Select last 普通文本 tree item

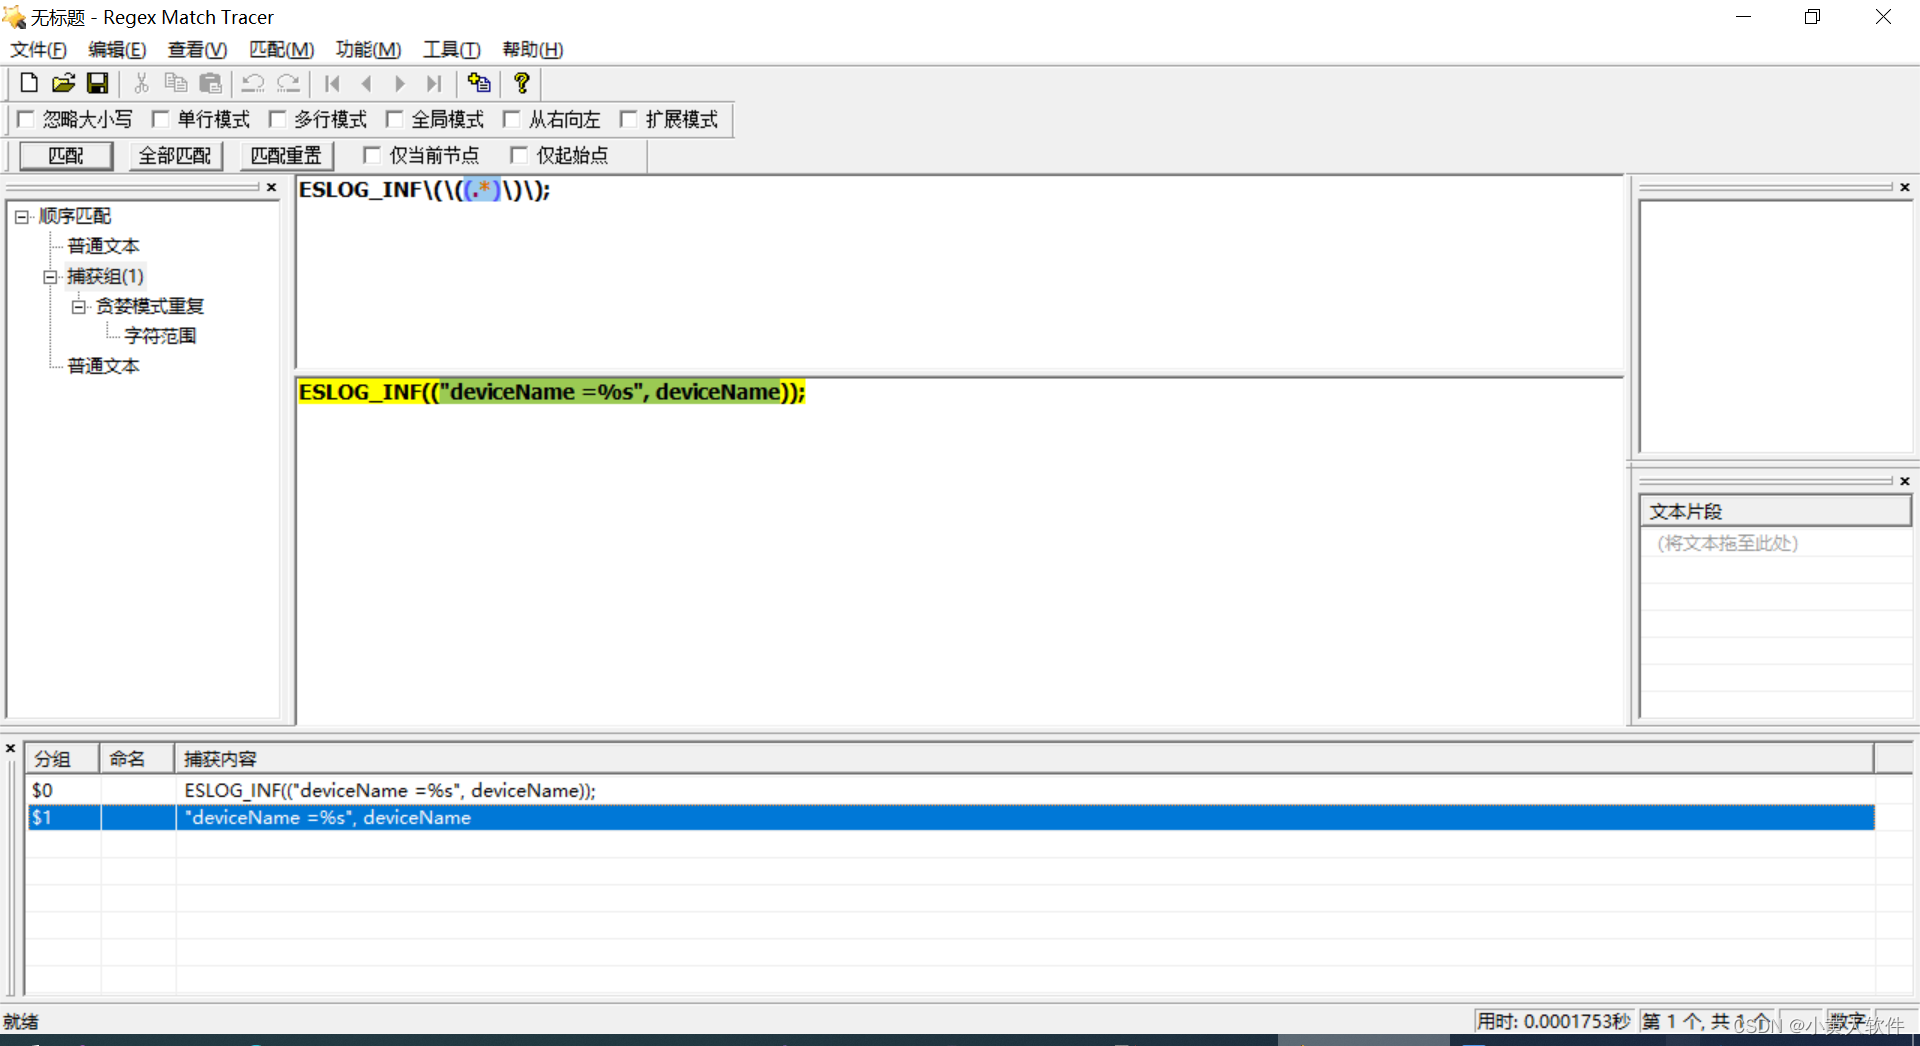pos(103,366)
